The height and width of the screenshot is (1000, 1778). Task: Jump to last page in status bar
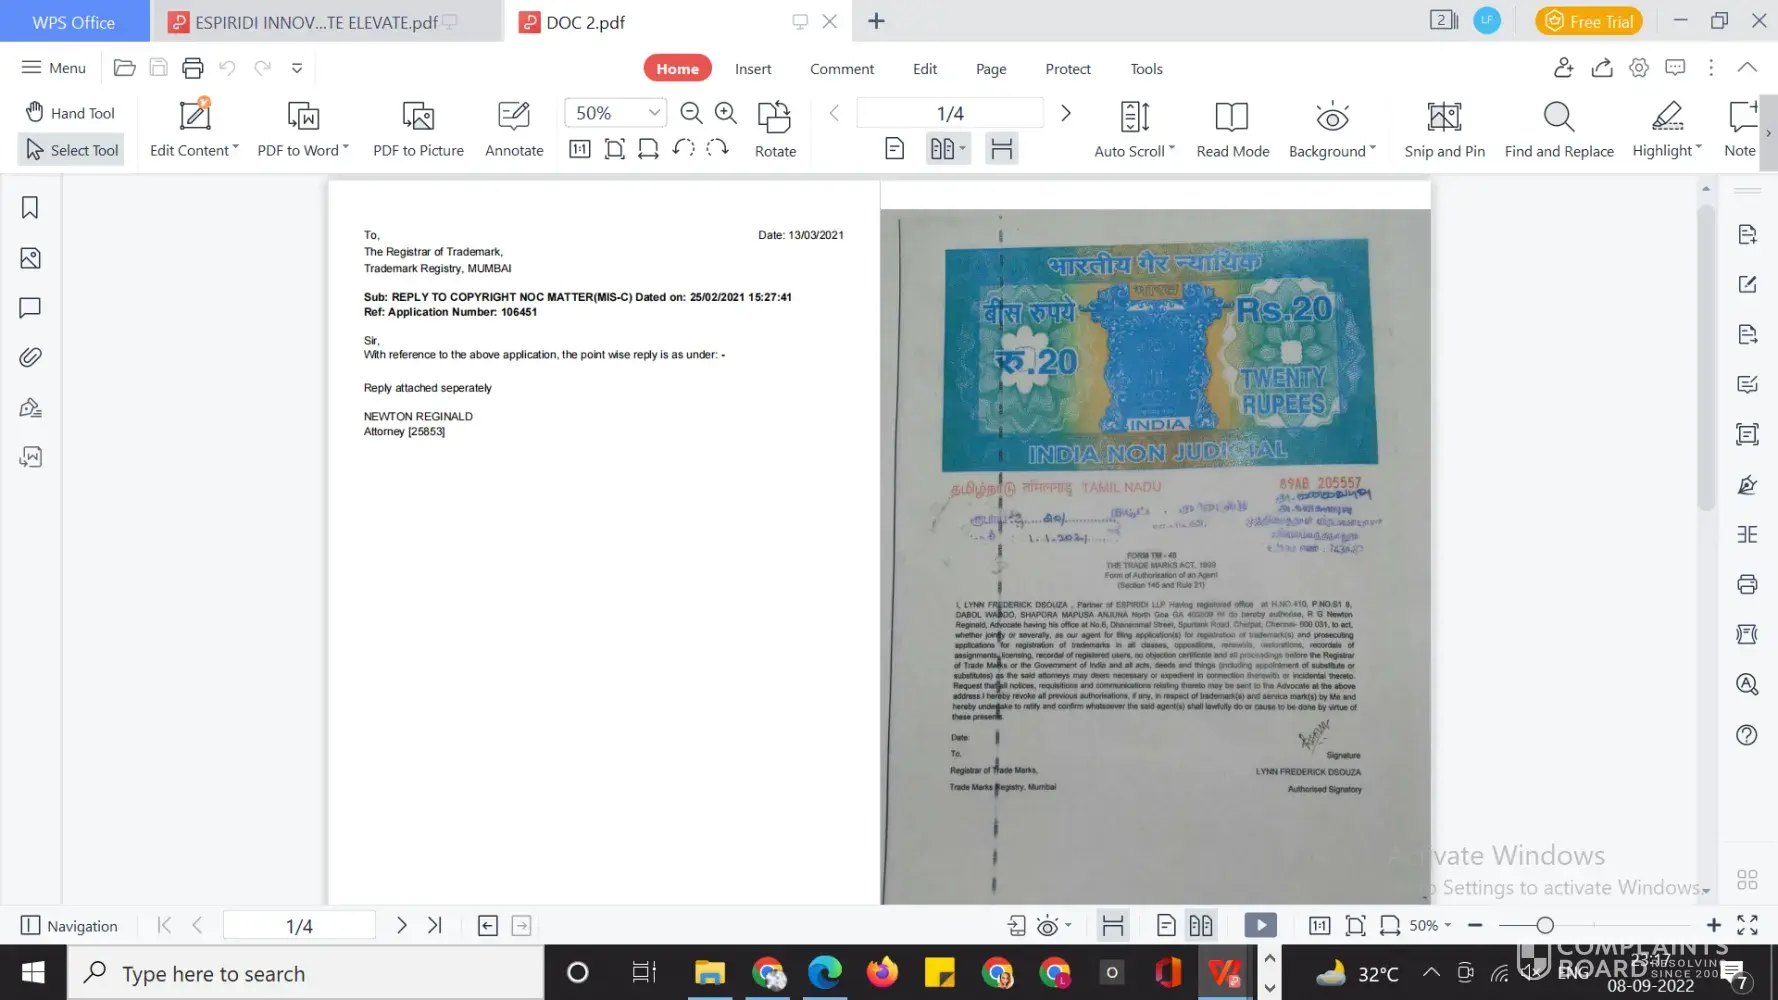435,925
